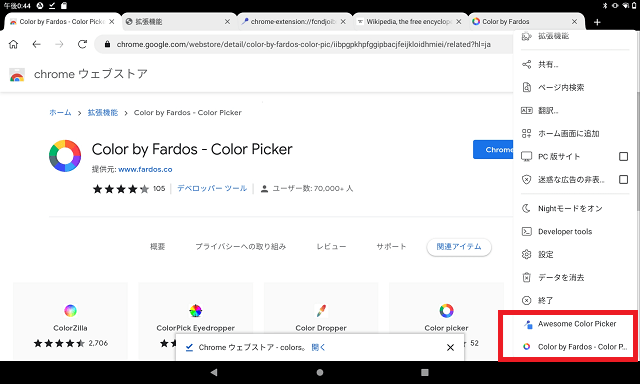The width and height of the screenshot is (640, 384).
Task: Close the 拡張機能 browser tab
Action: 227,22
